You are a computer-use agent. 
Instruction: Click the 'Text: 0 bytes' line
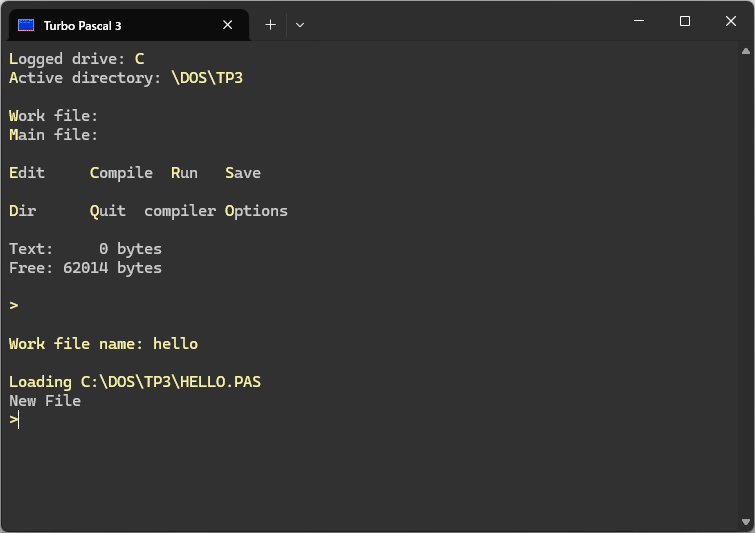[85, 249]
